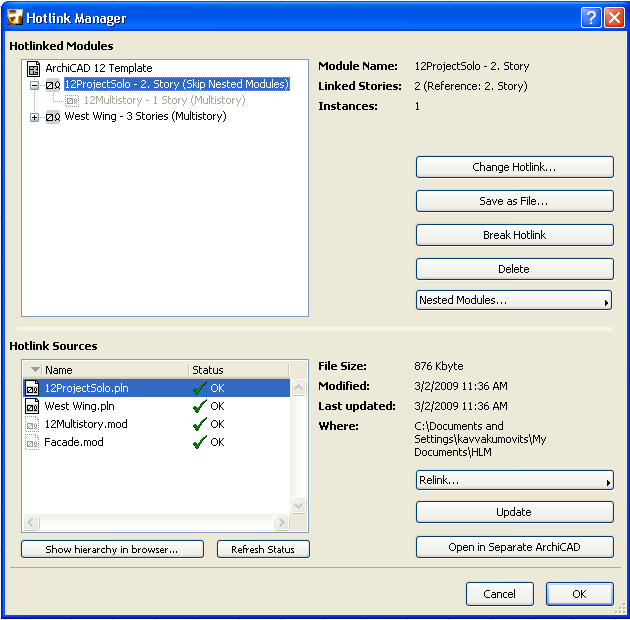Click Break Hotlink button
The image size is (630, 620).
coord(515,235)
